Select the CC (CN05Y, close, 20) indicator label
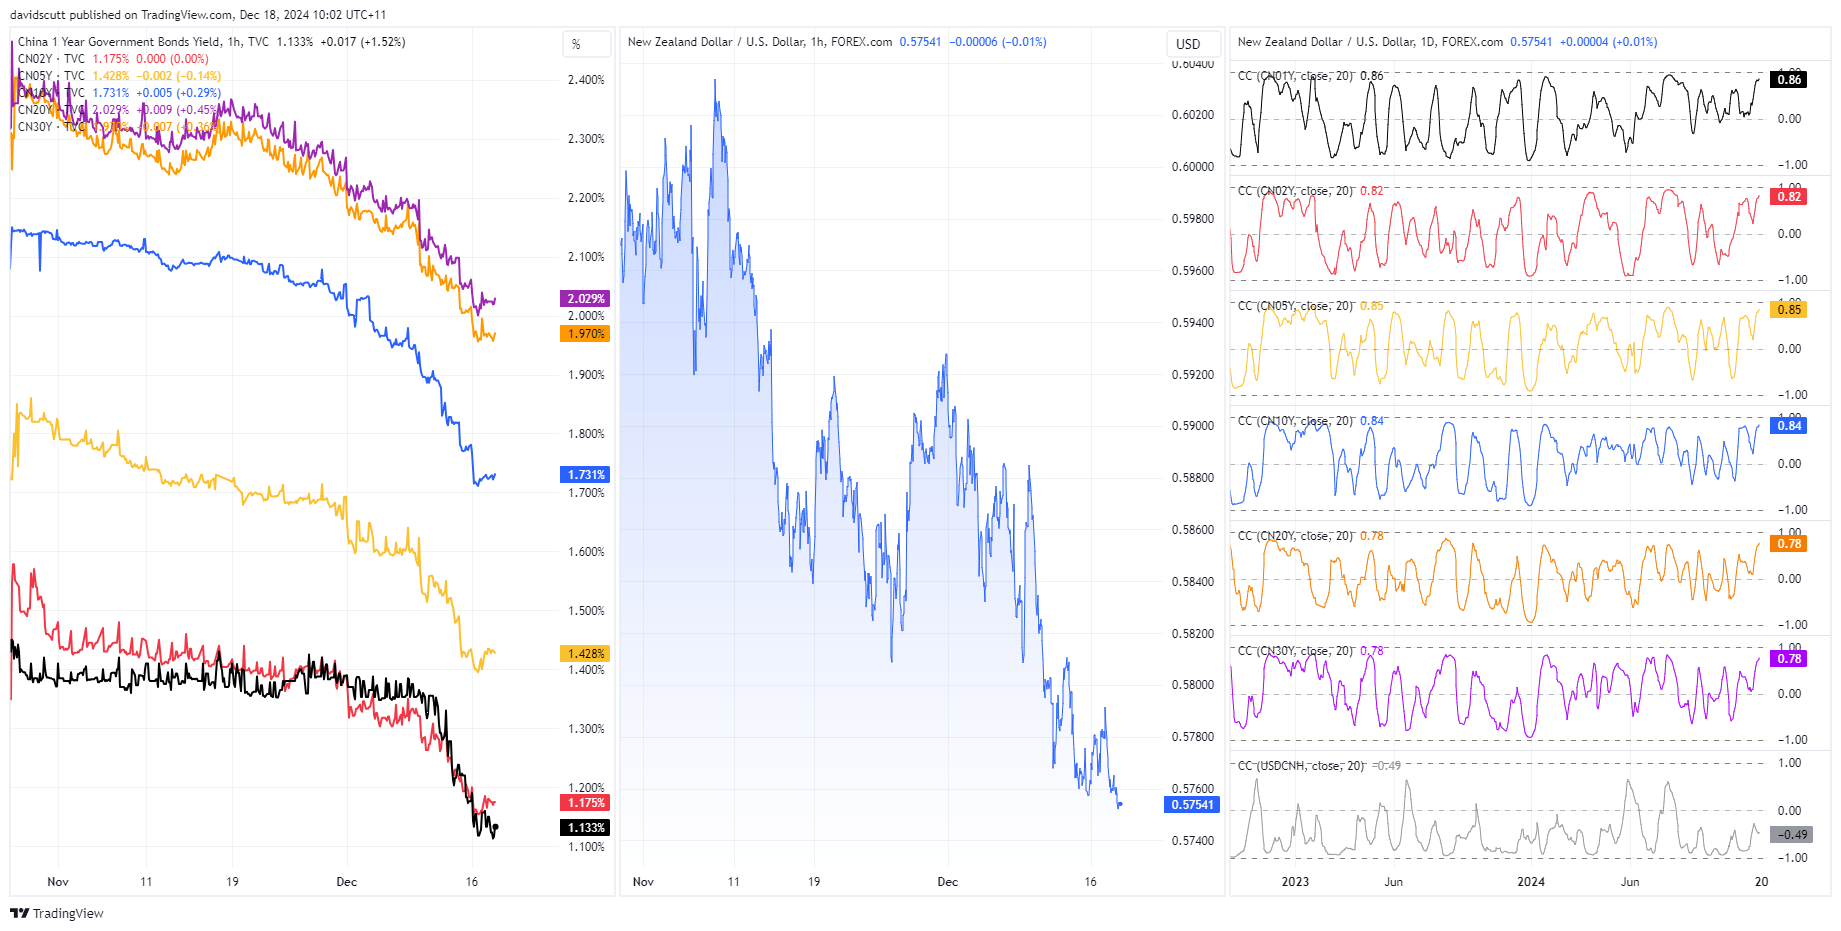The width and height of the screenshot is (1841, 931). point(1295,306)
